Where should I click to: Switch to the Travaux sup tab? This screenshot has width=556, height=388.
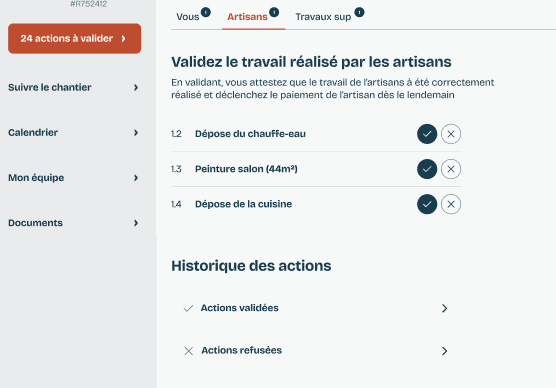pyautogui.click(x=323, y=17)
